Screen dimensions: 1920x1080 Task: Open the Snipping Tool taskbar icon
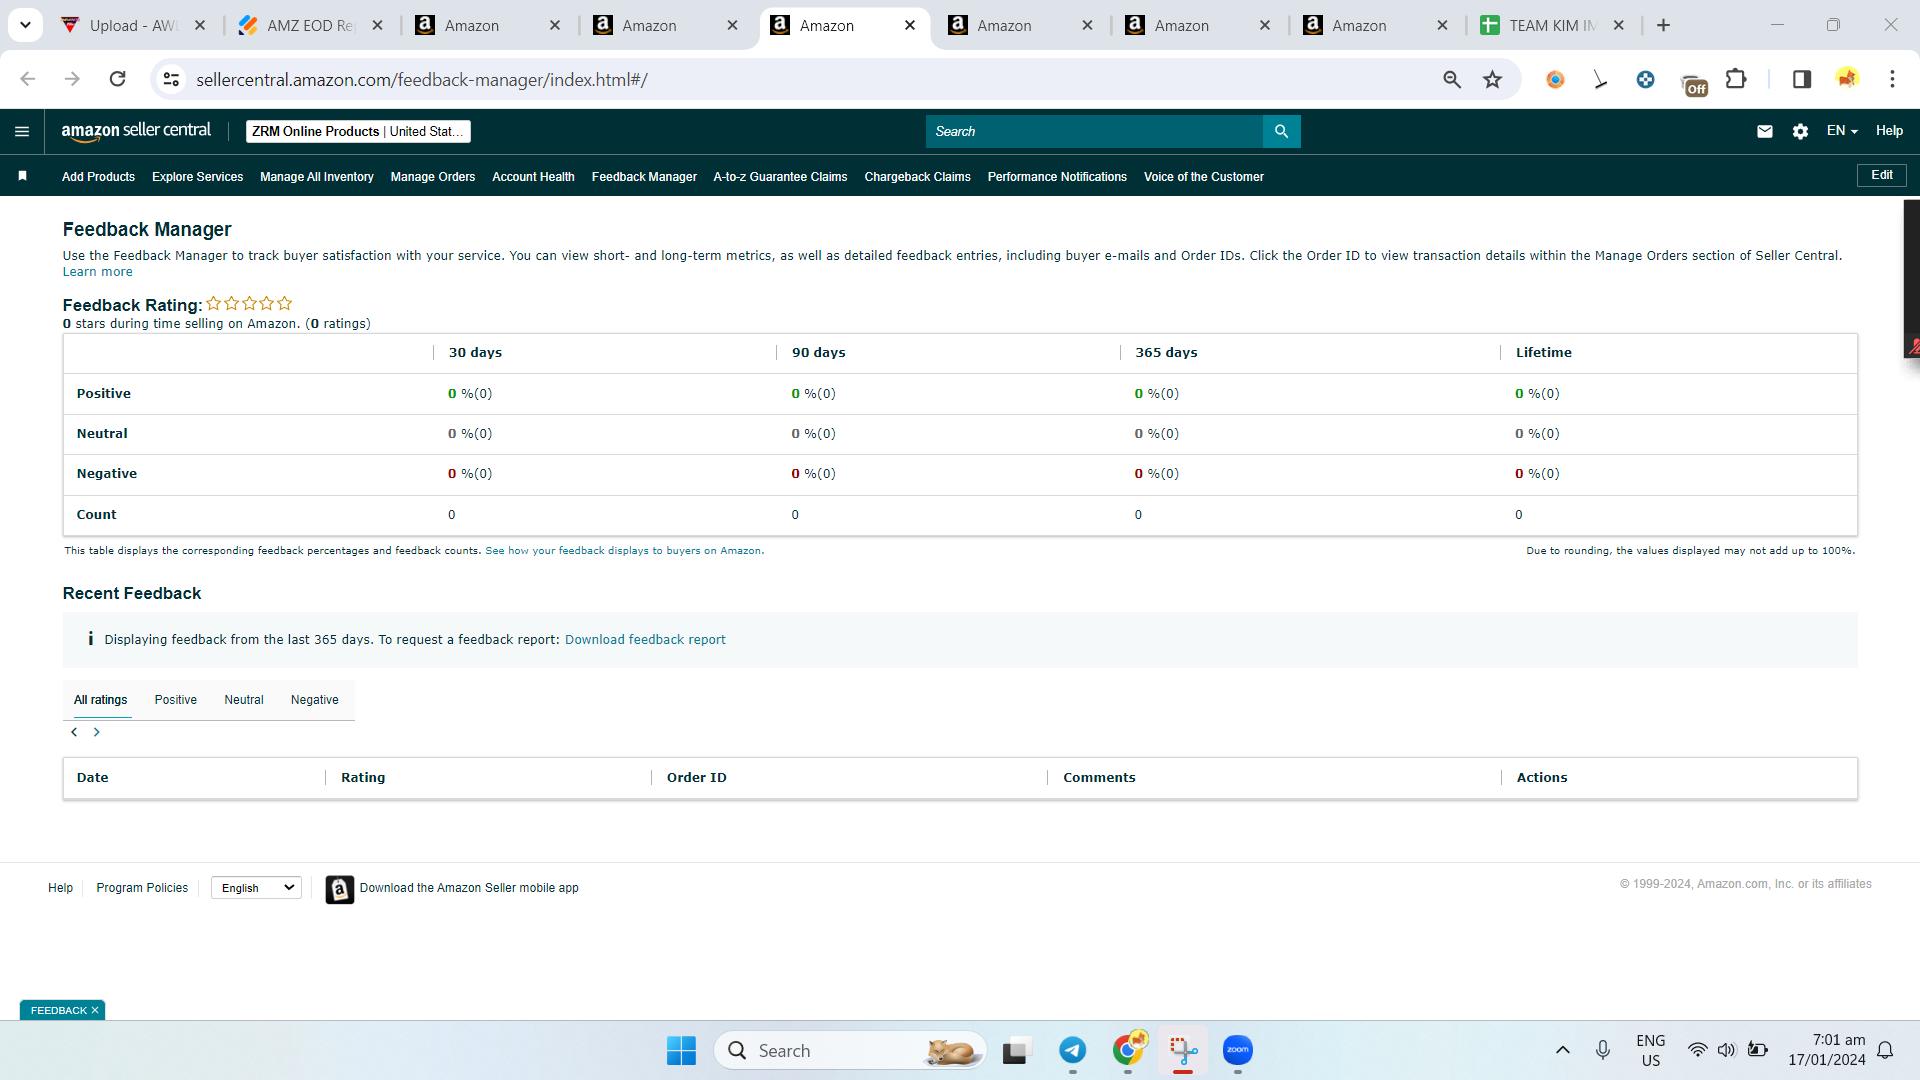(x=1183, y=1050)
